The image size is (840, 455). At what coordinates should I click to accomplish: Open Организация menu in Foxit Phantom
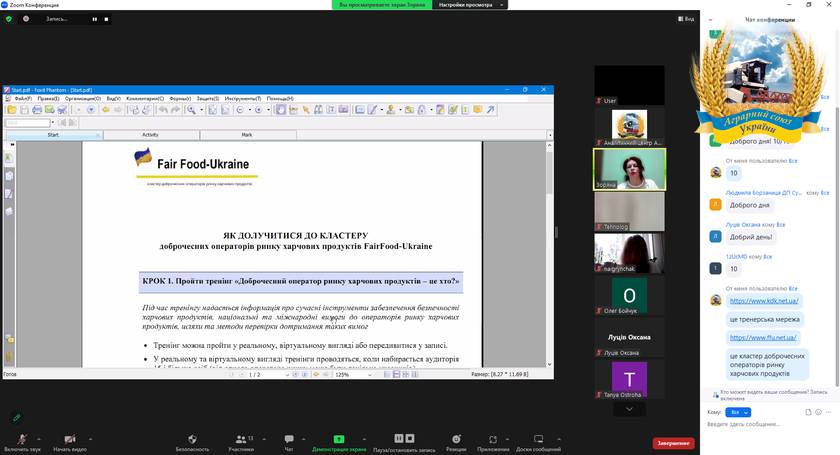(x=82, y=99)
